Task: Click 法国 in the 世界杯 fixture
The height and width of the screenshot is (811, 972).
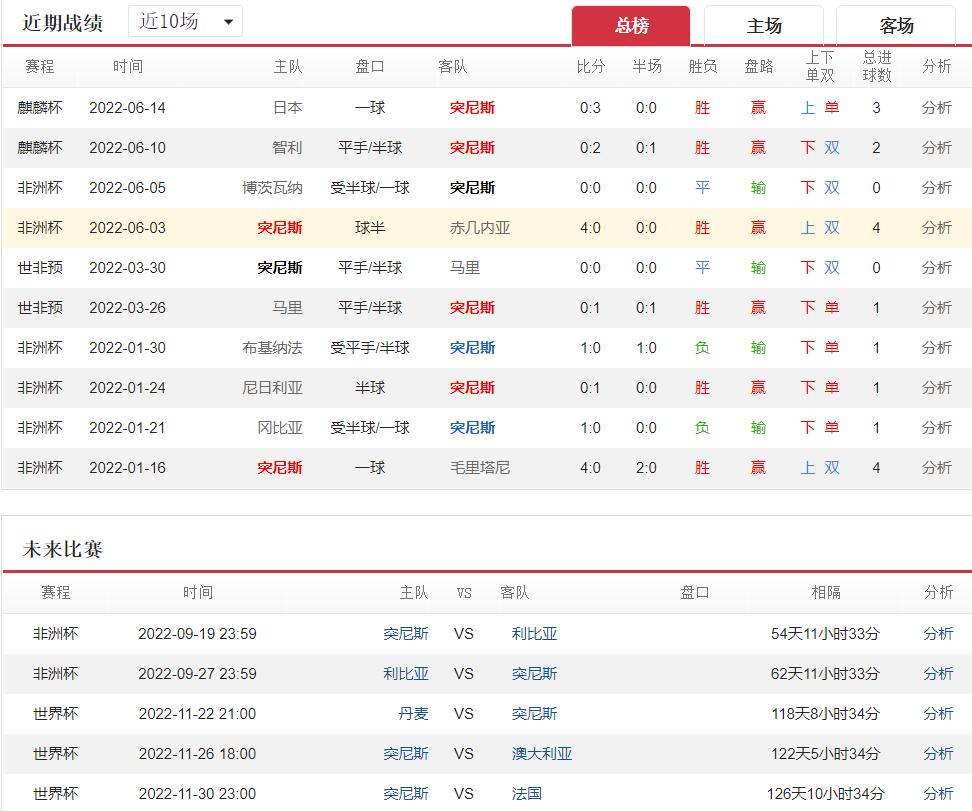Action: (527, 794)
